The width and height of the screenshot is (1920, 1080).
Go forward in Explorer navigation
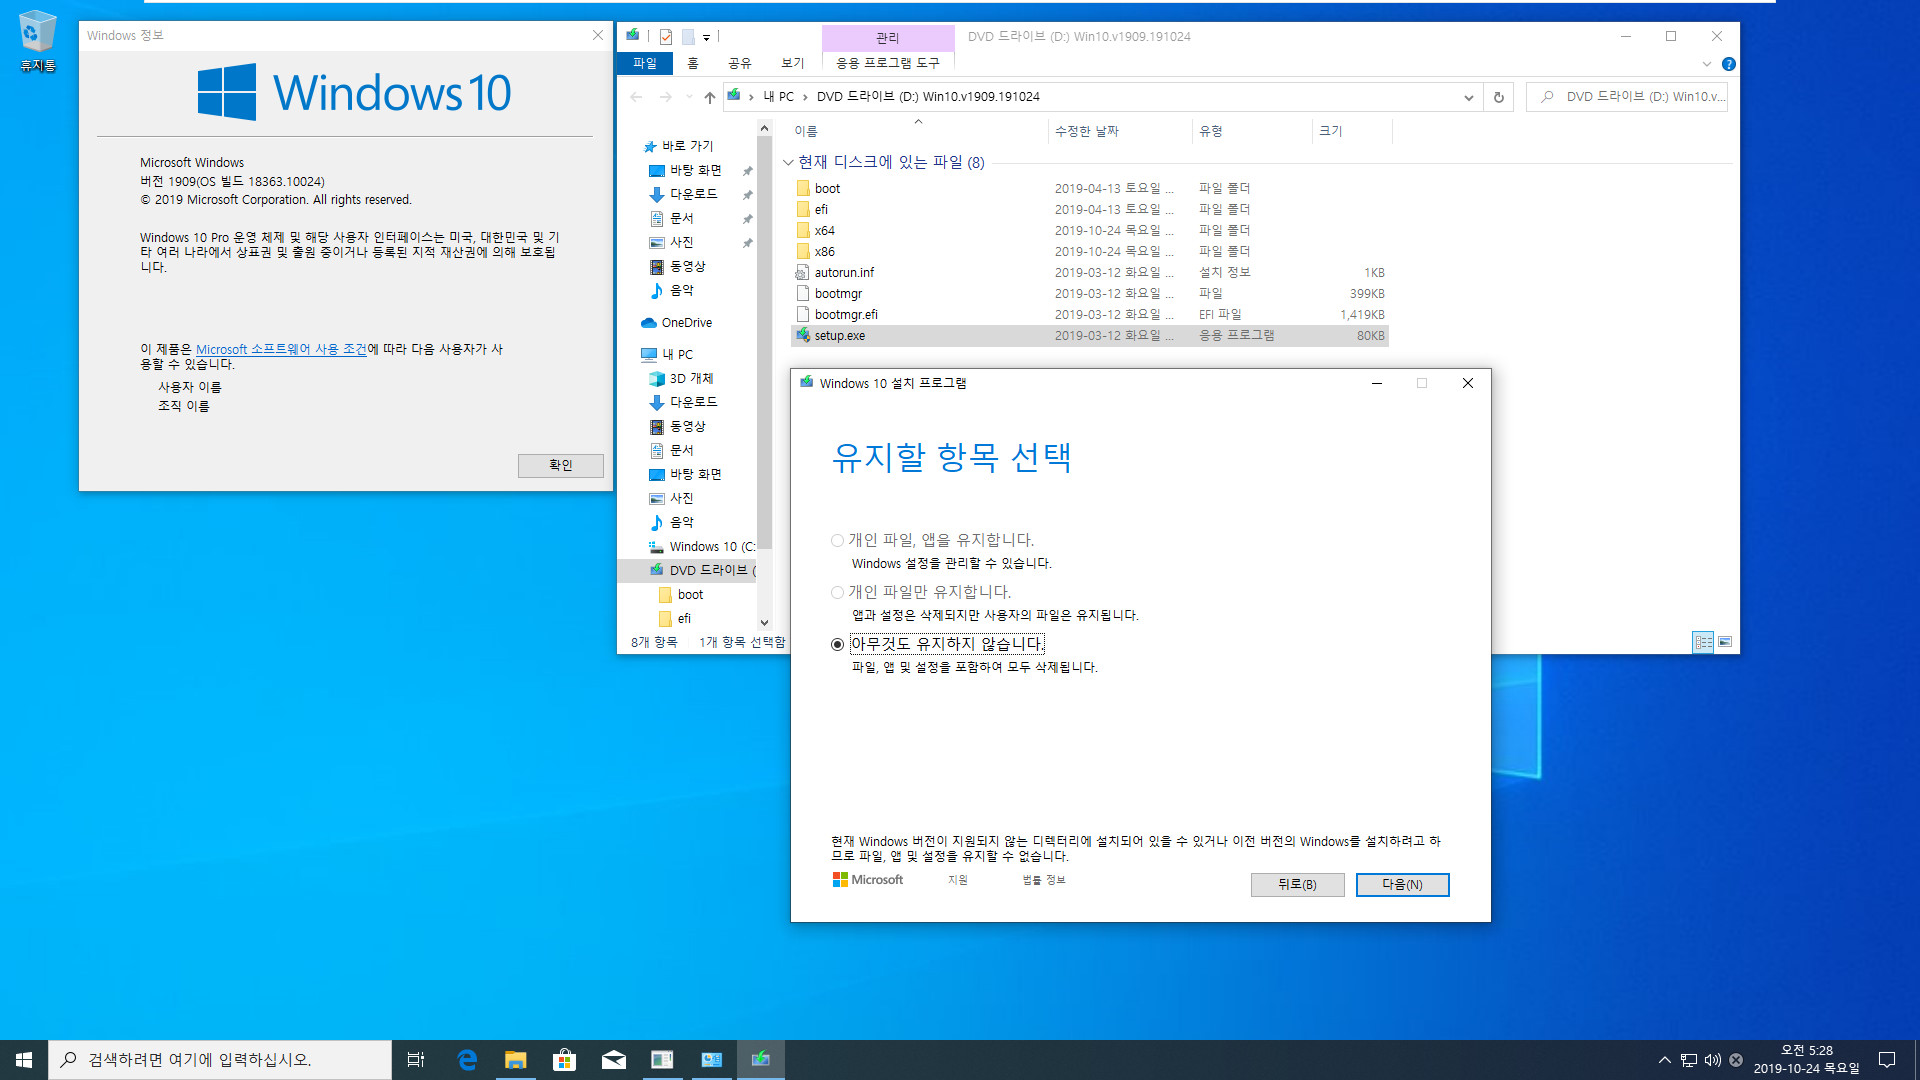[665, 97]
